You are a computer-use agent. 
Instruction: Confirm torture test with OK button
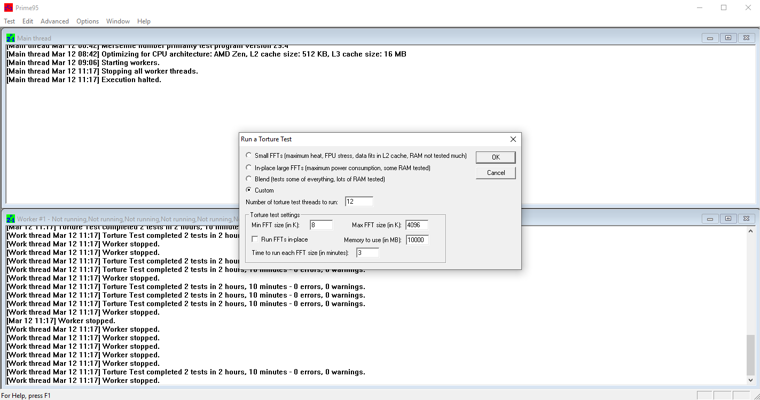click(495, 157)
